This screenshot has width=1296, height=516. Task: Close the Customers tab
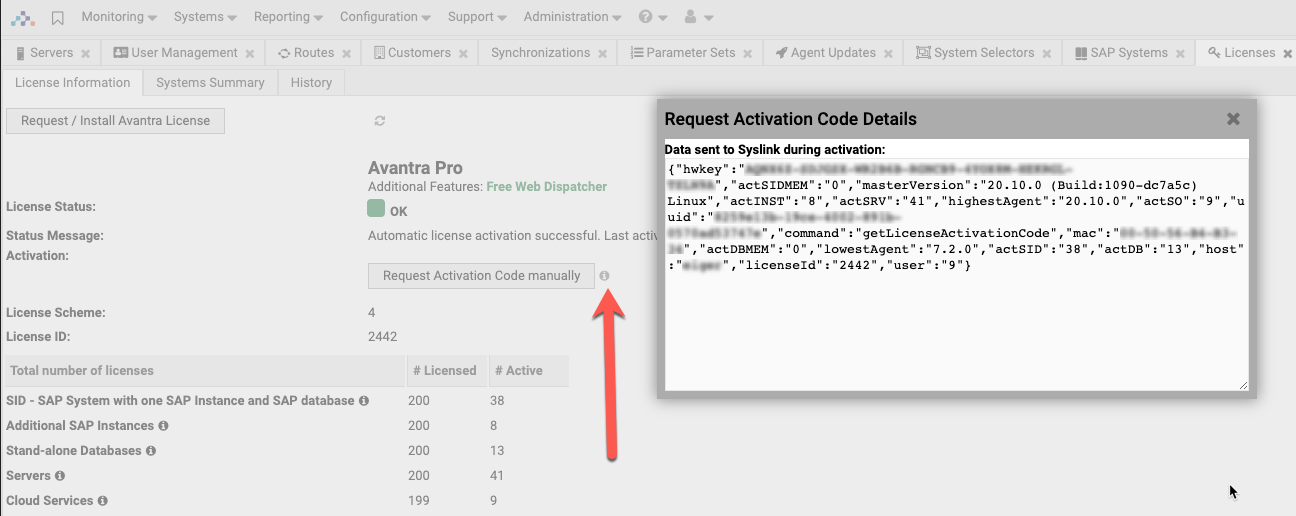pyautogui.click(x=464, y=54)
